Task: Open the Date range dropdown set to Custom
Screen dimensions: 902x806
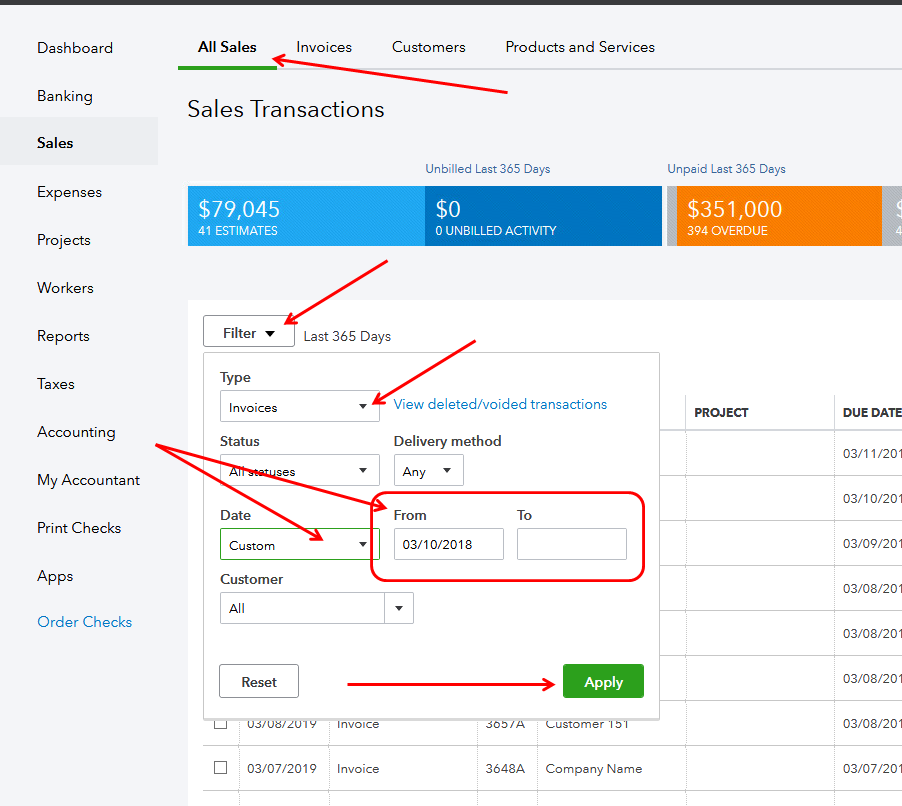Action: 299,545
